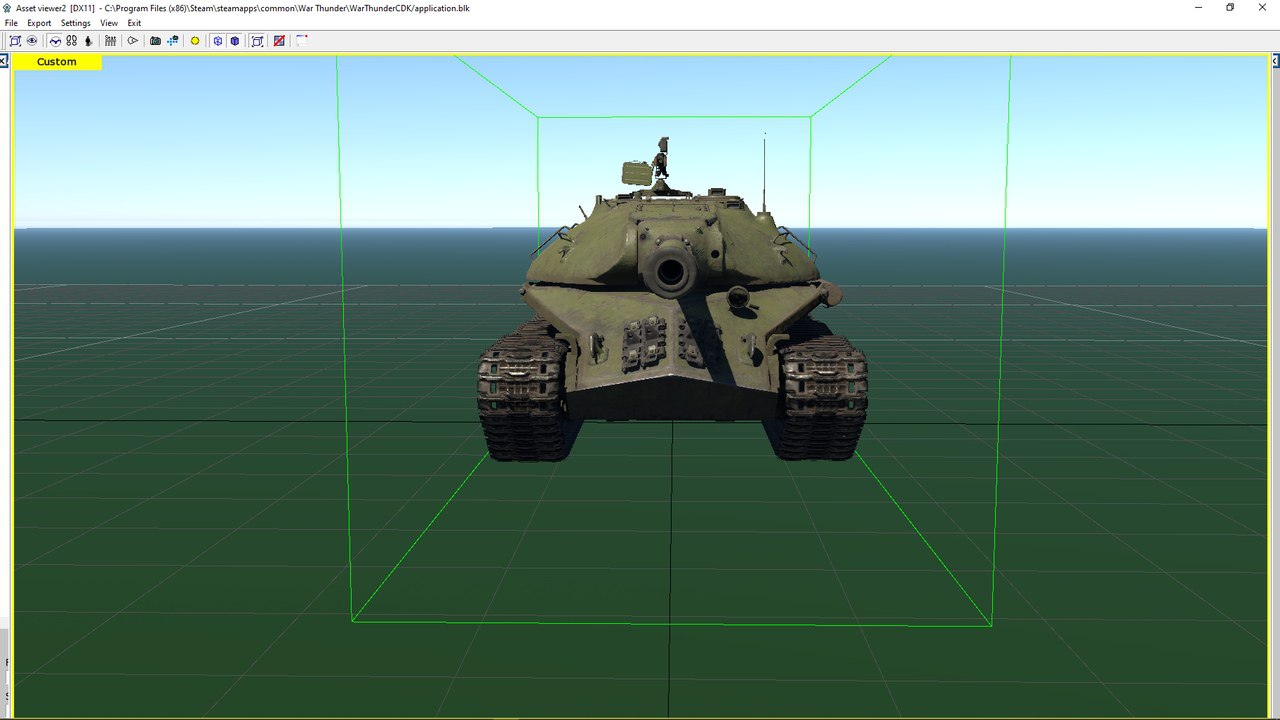Click the tank model in viewport
1280x720 pixels.
pyautogui.click(x=671, y=300)
